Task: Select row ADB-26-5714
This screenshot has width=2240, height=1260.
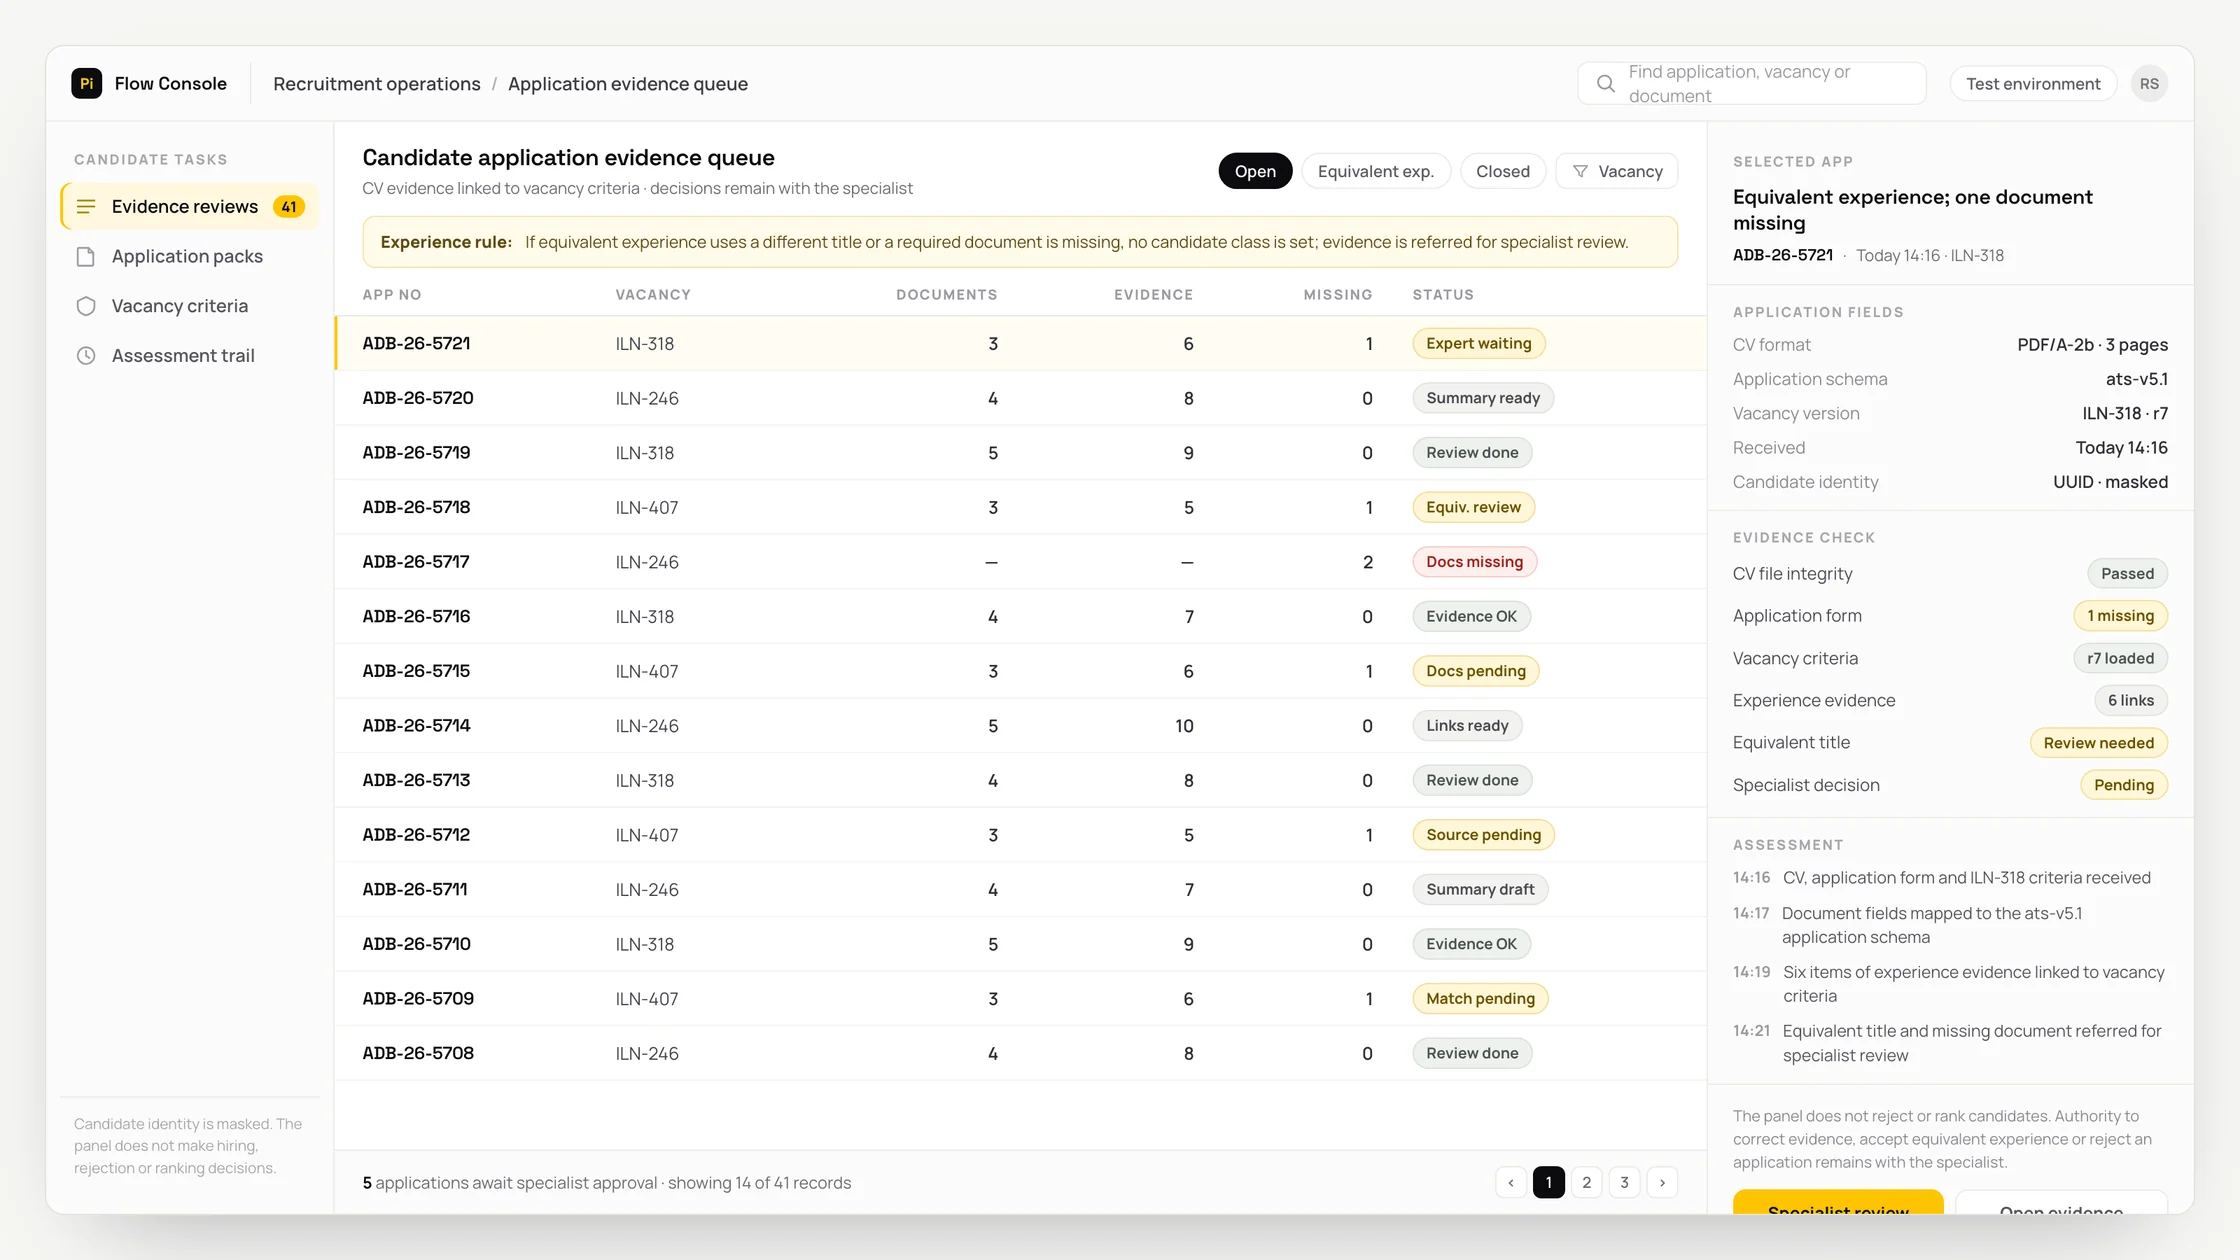Action: 1020,726
